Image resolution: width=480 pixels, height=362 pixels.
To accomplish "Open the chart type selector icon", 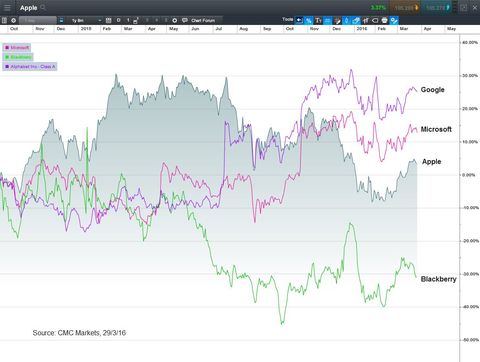I will pos(61,21).
